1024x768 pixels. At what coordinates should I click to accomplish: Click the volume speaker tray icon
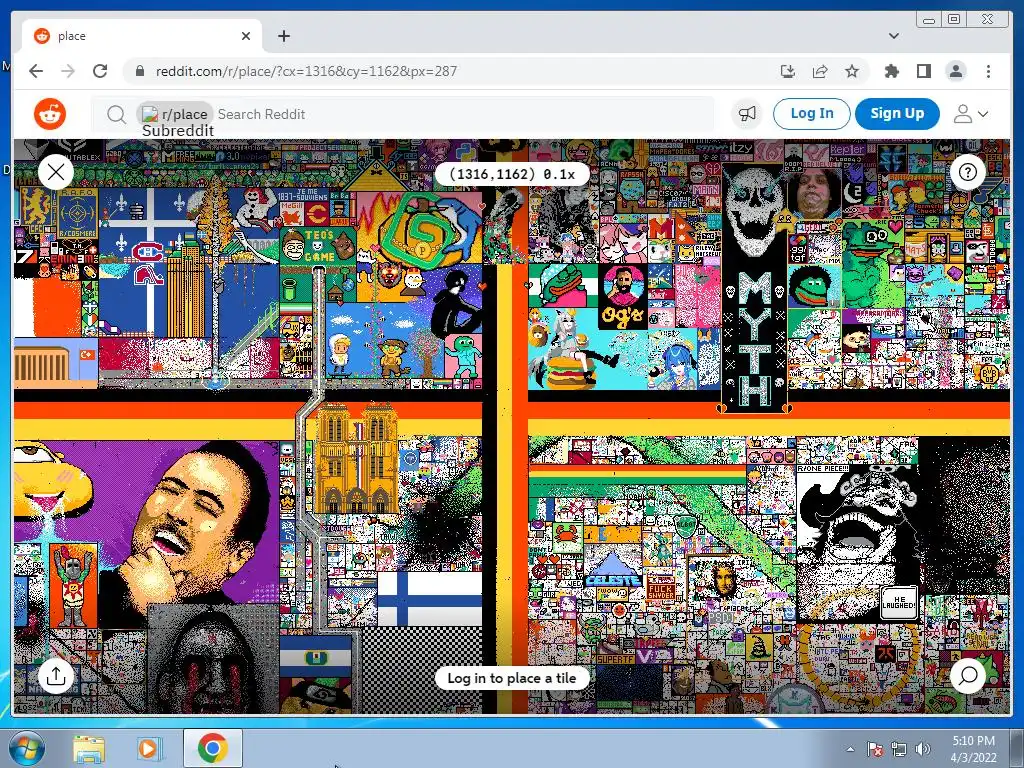point(923,750)
